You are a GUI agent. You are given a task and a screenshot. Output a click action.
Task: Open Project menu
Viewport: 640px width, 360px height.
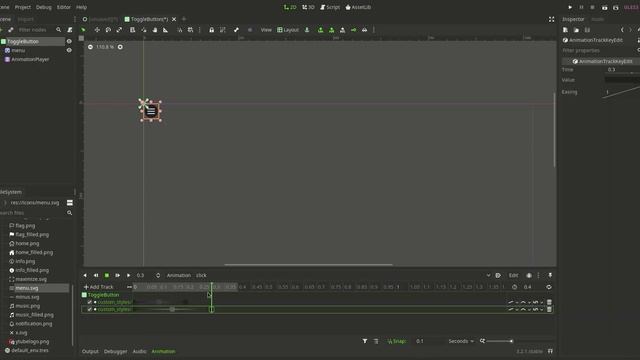(x=22, y=7)
